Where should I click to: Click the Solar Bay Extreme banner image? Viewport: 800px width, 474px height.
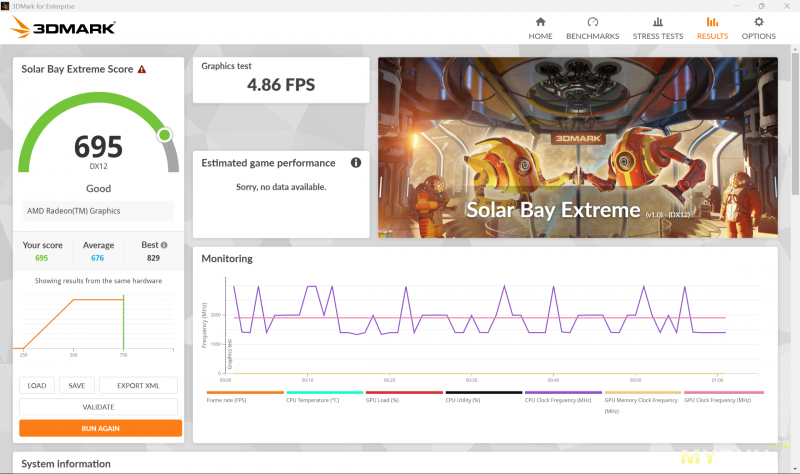pyautogui.click(x=577, y=147)
